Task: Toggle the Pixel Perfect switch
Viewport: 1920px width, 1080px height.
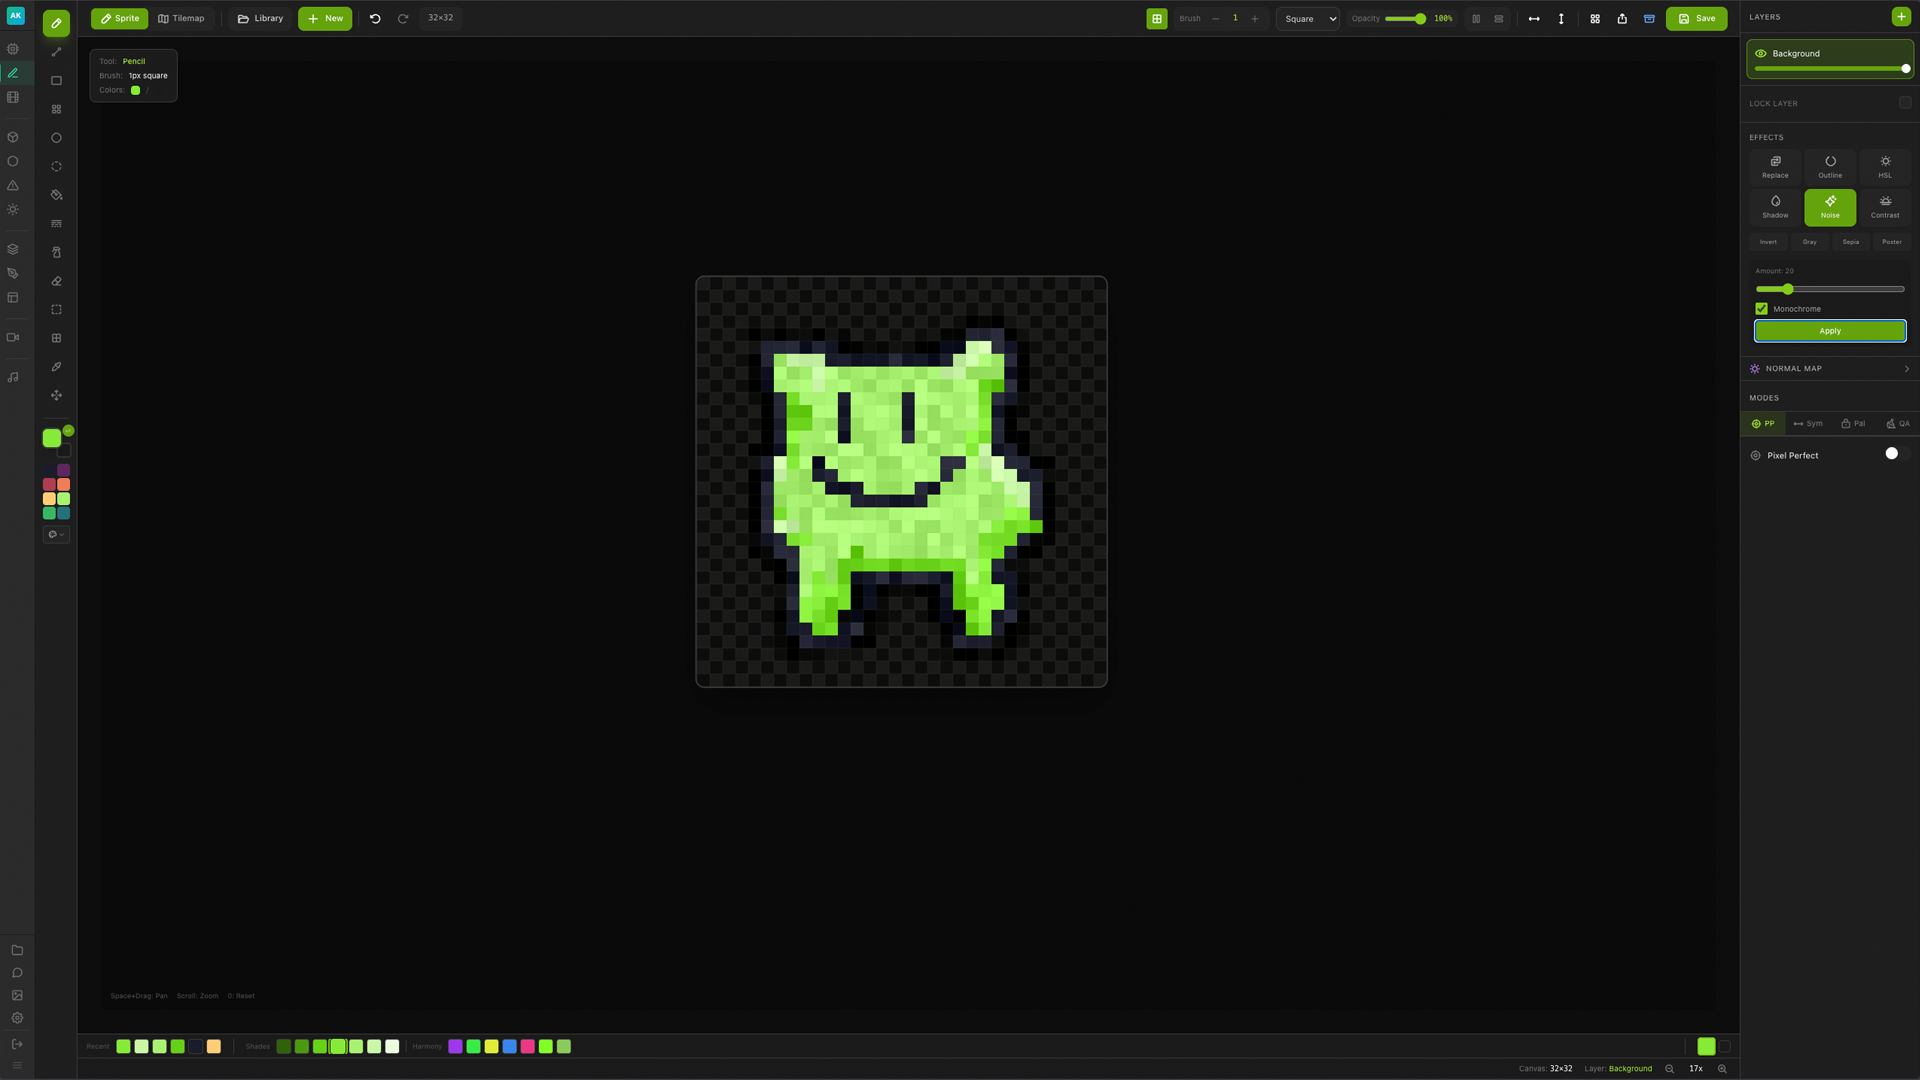Action: point(1892,454)
